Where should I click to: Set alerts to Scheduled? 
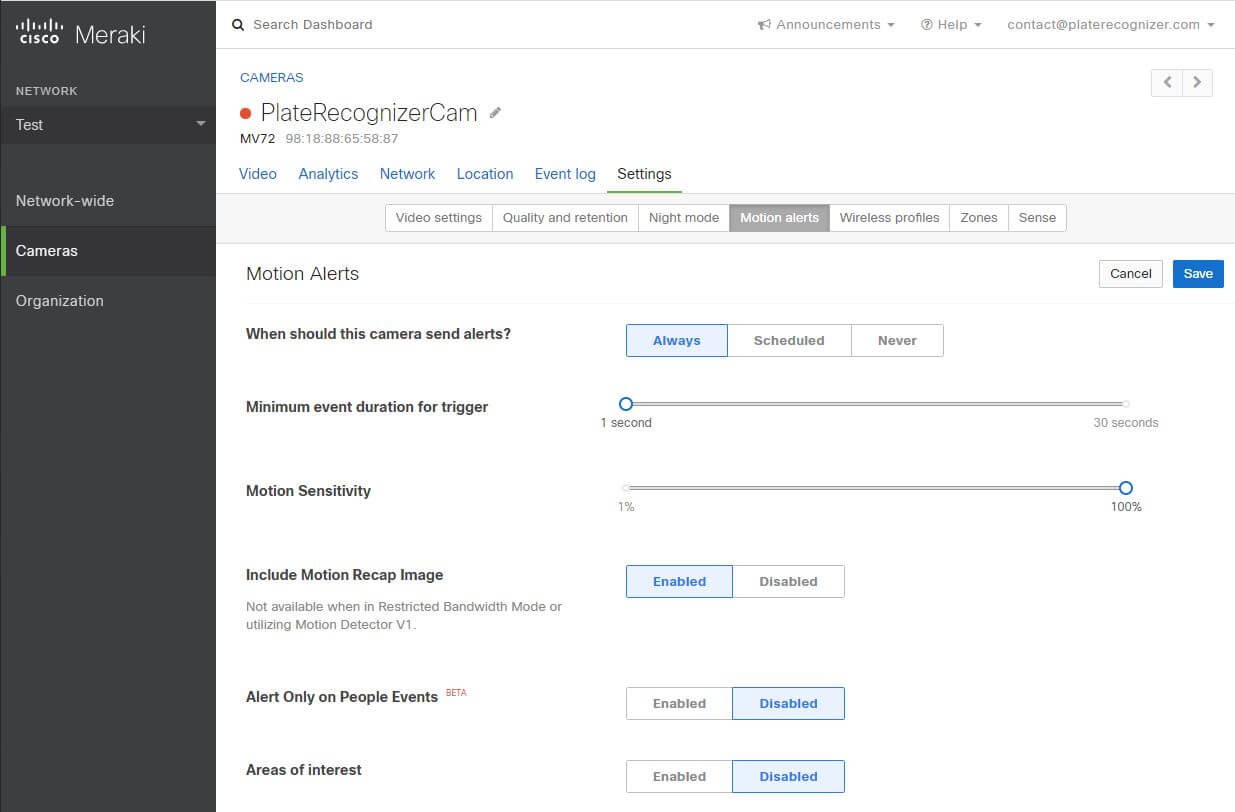(x=789, y=340)
